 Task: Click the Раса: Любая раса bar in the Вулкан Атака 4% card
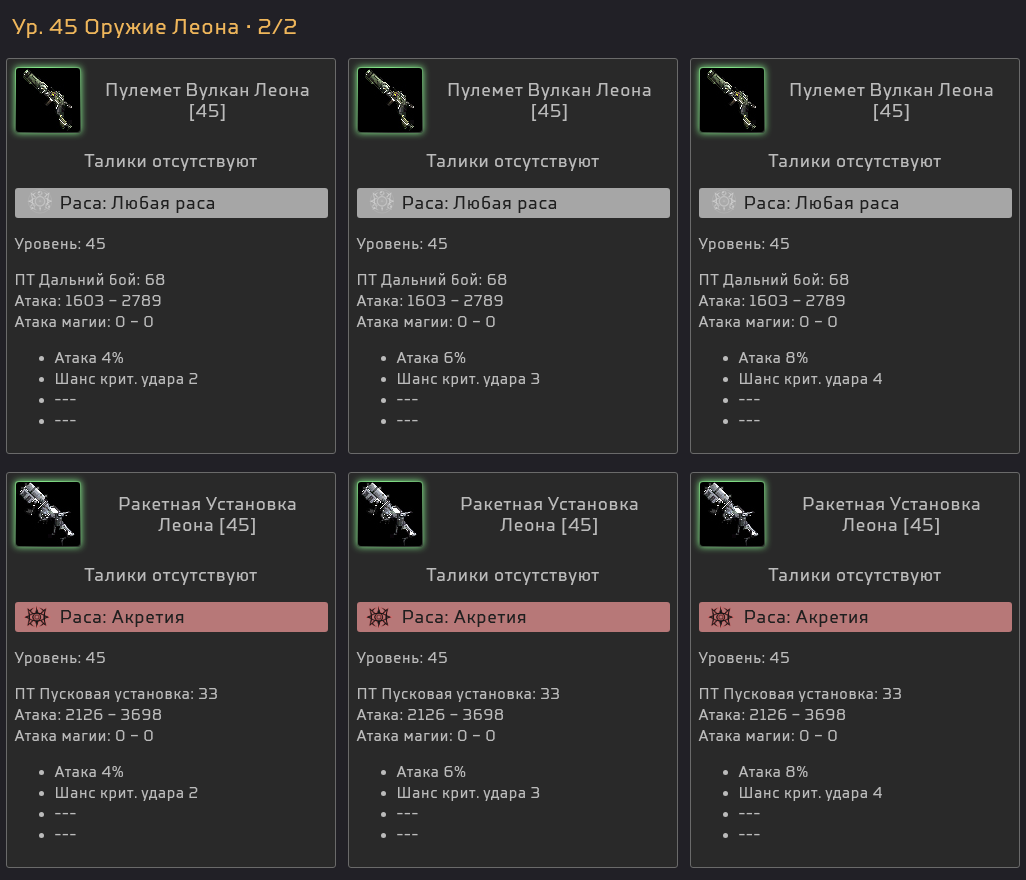coord(171,203)
